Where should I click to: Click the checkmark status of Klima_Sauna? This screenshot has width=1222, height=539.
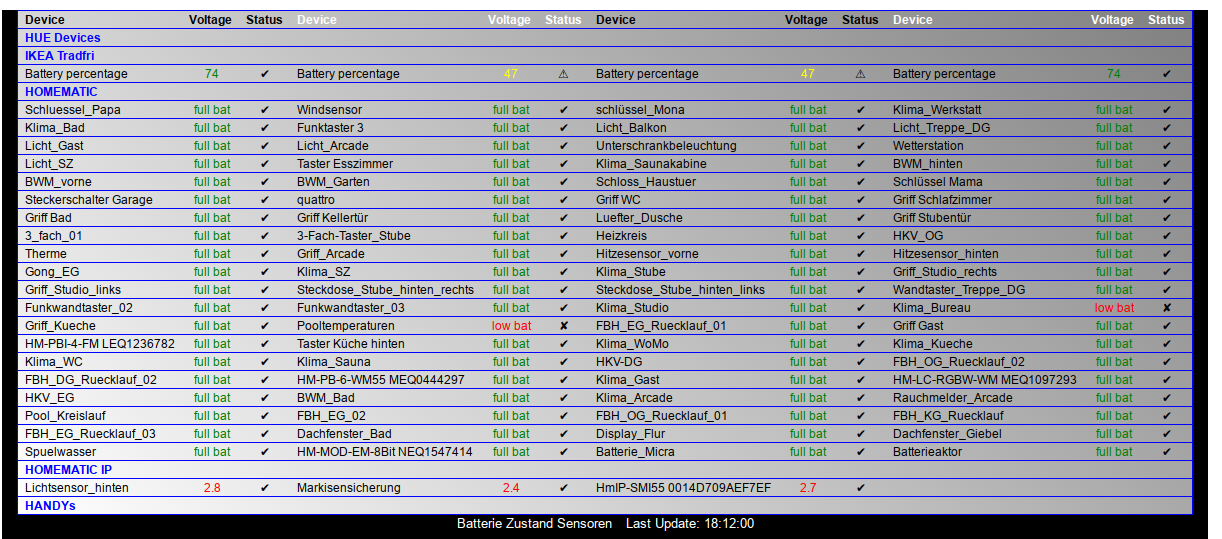pyautogui.click(x=564, y=362)
